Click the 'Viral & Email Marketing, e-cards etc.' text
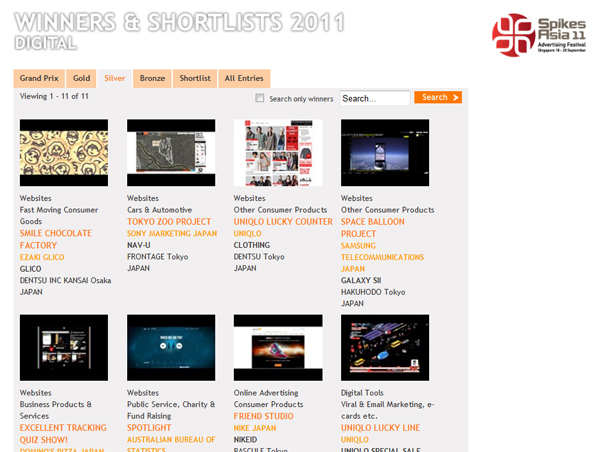600x452 pixels. tap(388, 410)
